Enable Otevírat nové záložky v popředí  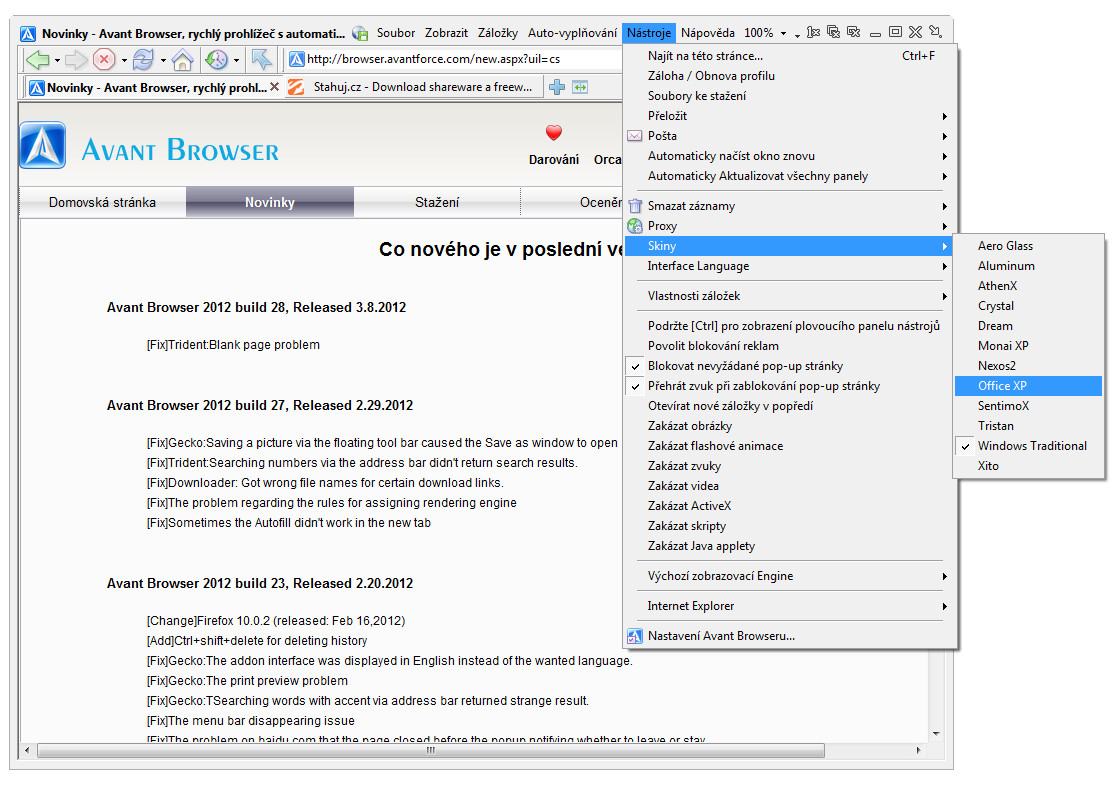point(790,406)
